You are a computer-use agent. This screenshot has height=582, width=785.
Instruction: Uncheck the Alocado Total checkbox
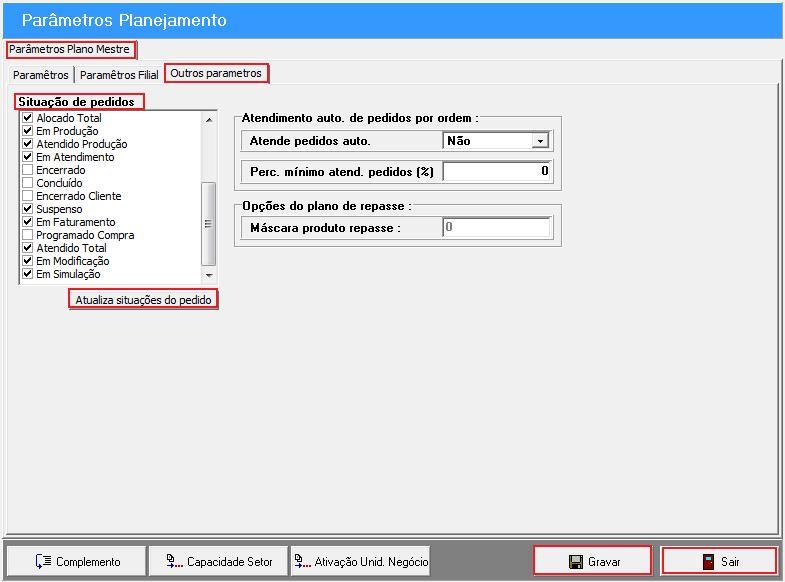pyautogui.click(x=28, y=118)
